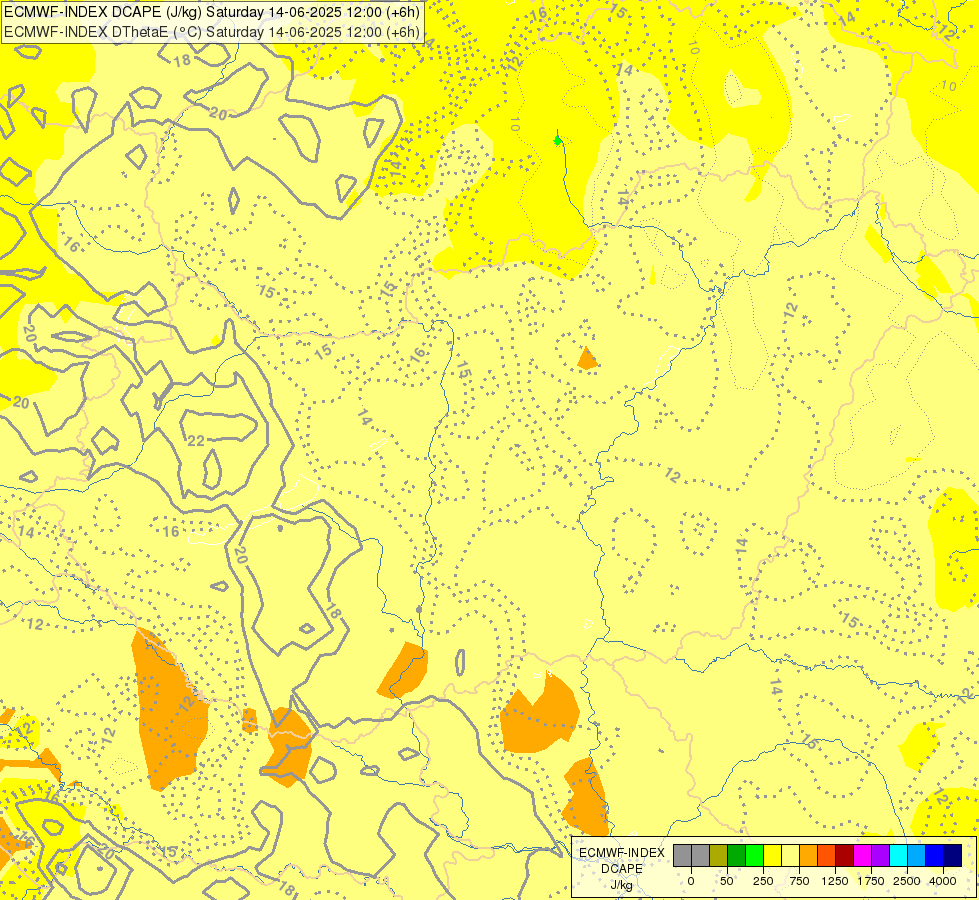This screenshot has height=900, width=979.
Task: Click the legend scale value 1250
Action: [835, 881]
